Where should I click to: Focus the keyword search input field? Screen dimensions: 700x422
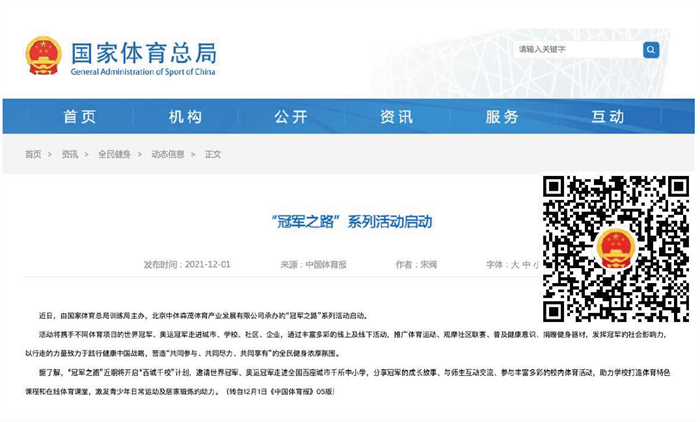576,49
